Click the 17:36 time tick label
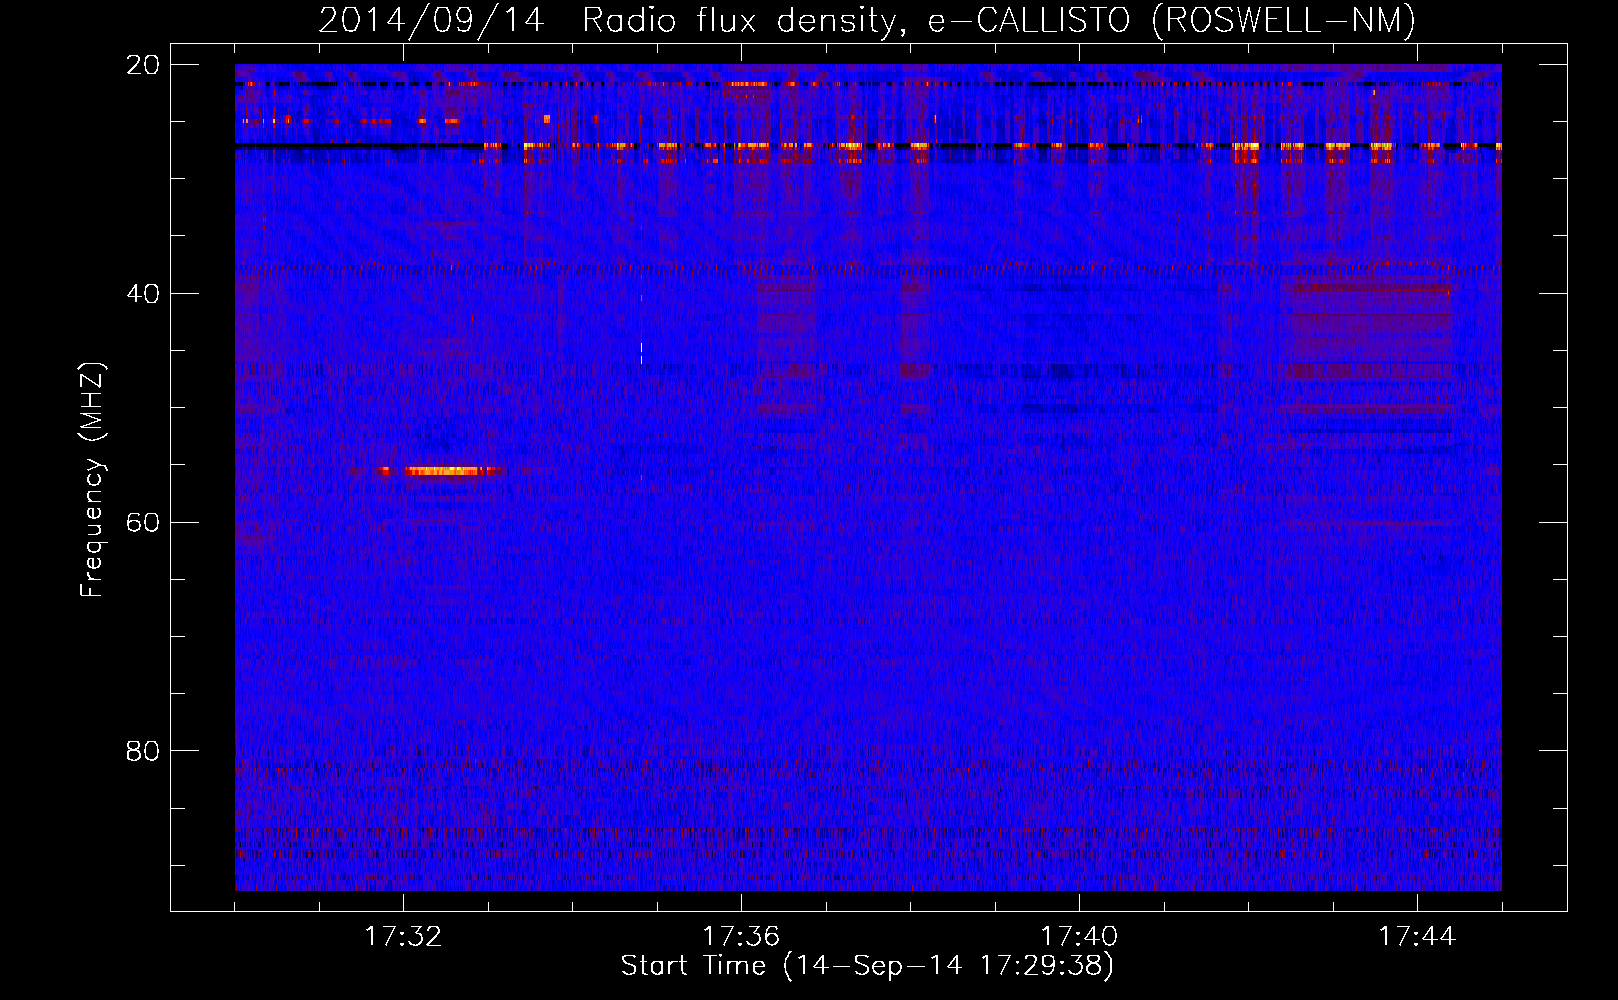 click(x=741, y=936)
